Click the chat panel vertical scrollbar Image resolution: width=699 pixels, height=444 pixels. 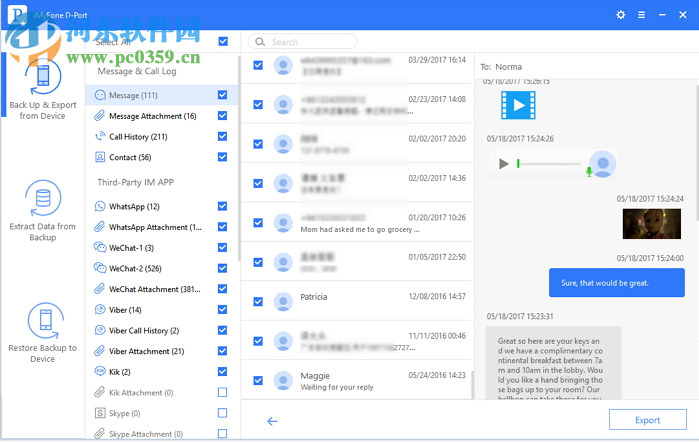(696, 152)
